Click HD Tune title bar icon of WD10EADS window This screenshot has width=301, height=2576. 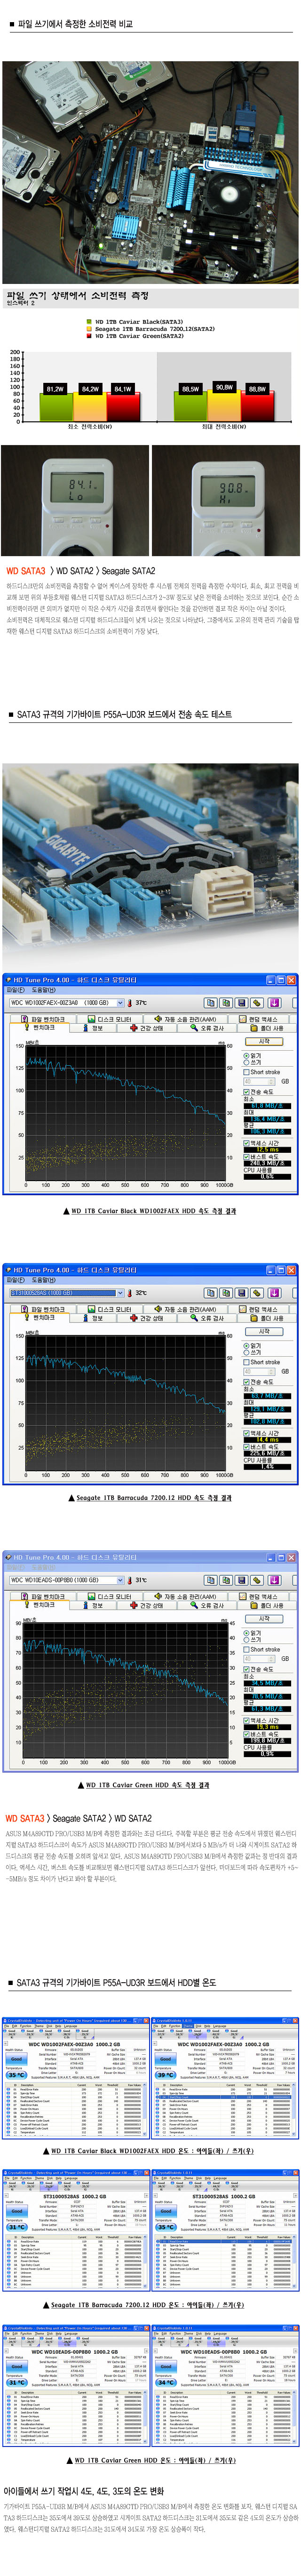[x=8, y=1557]
